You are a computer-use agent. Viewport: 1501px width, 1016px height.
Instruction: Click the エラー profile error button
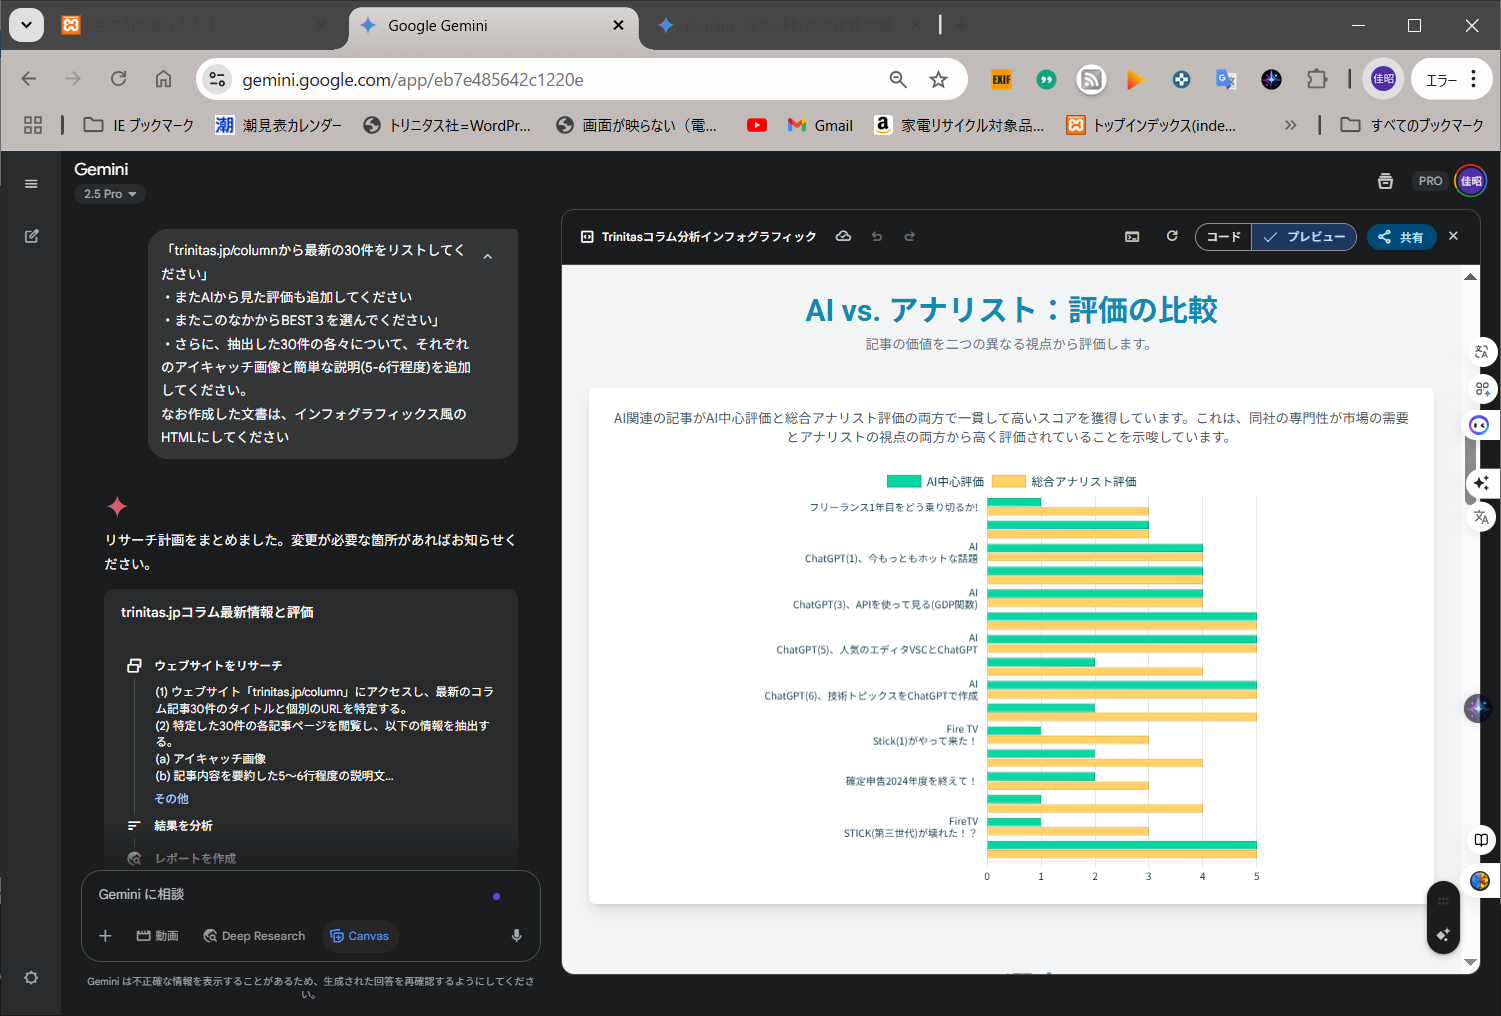(1451, 80)
